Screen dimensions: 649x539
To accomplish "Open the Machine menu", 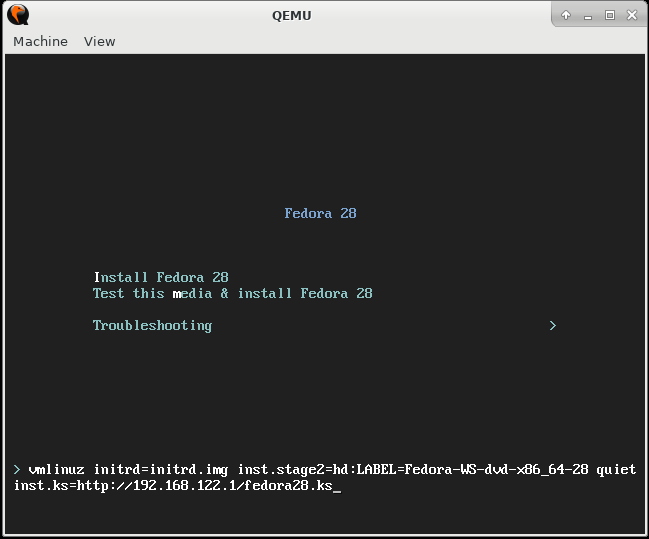I will click(40, 41).
